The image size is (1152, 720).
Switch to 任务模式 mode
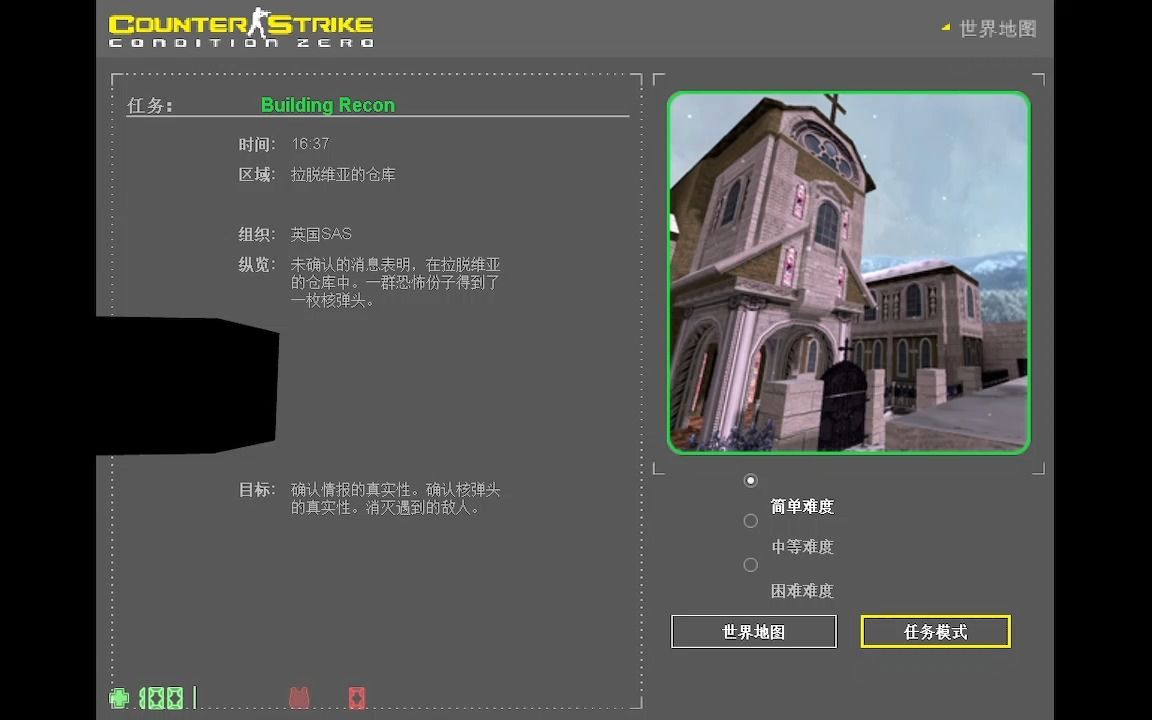[935, 631]
